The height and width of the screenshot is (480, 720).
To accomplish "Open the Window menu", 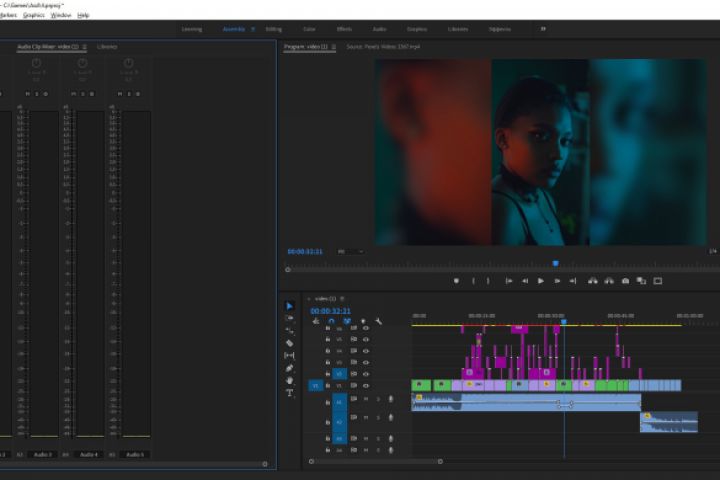I will (60, 15).
